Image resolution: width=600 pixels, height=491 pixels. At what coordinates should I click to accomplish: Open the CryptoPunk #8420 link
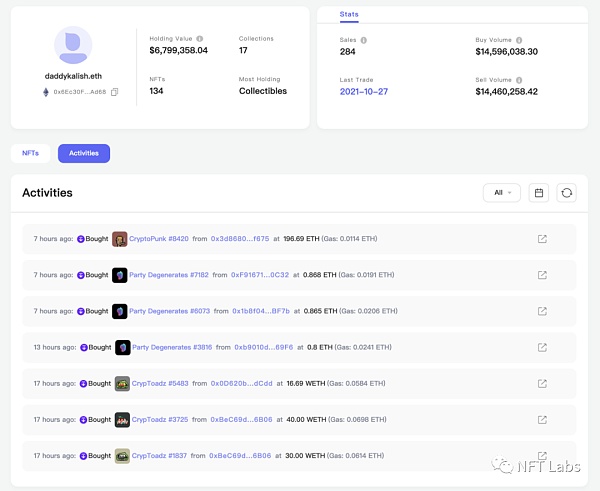[x=159, y=239]
